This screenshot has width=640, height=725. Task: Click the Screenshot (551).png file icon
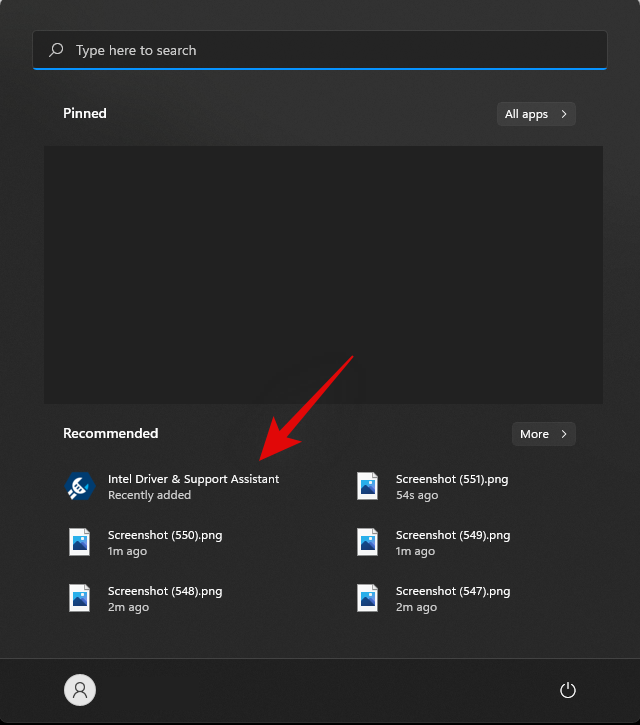coord(368,486)
